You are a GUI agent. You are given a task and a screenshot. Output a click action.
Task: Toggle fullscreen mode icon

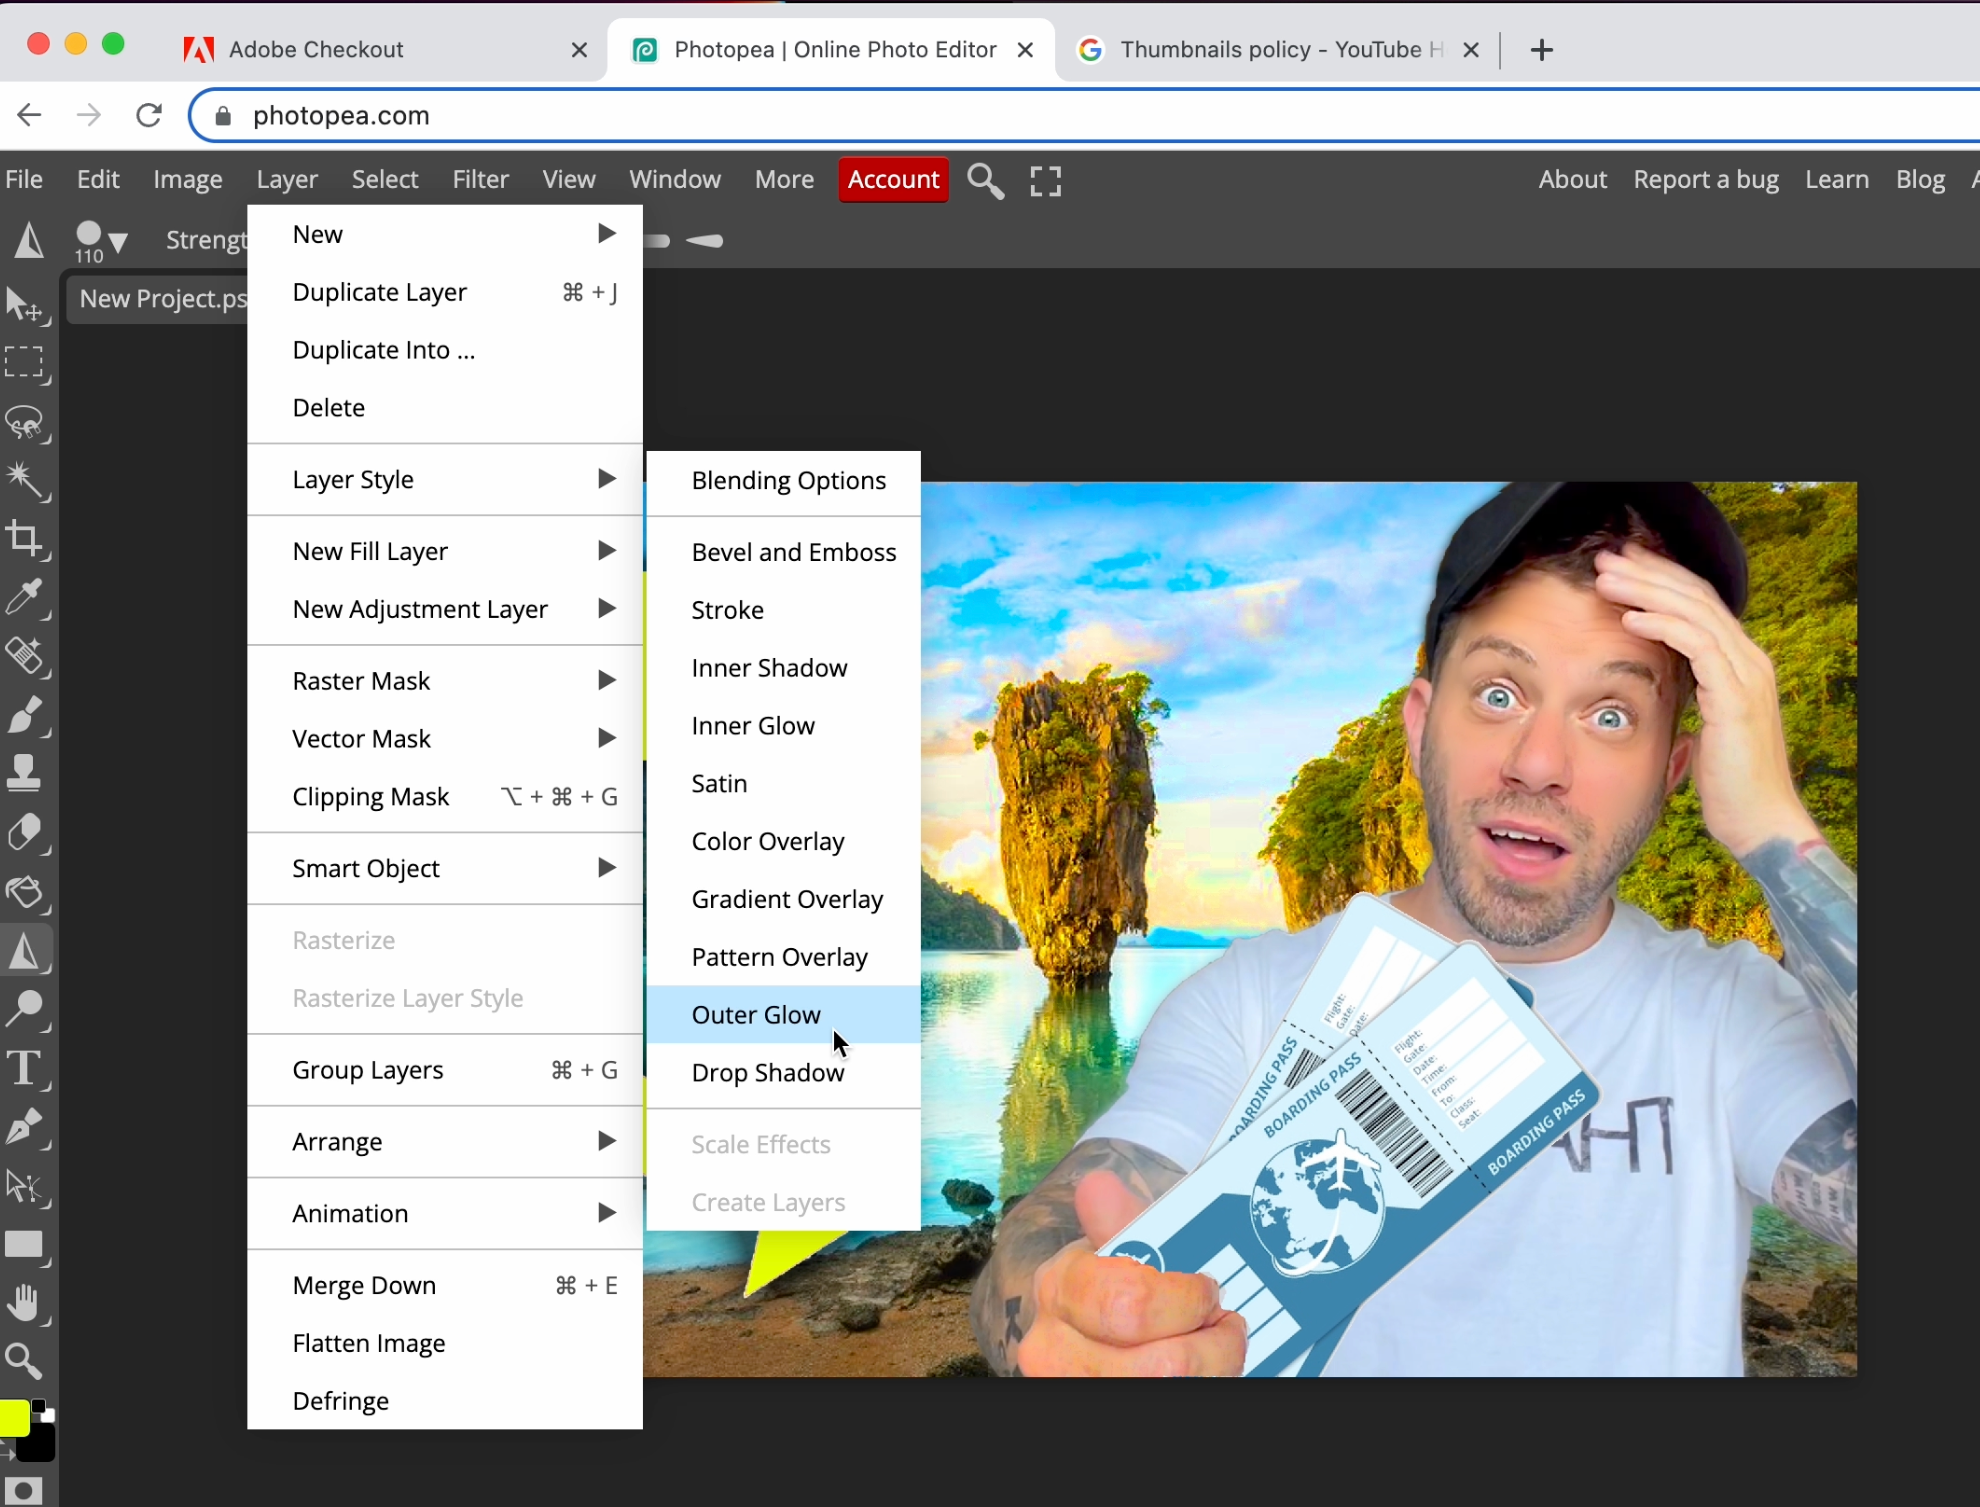[x=1046, y=181]
